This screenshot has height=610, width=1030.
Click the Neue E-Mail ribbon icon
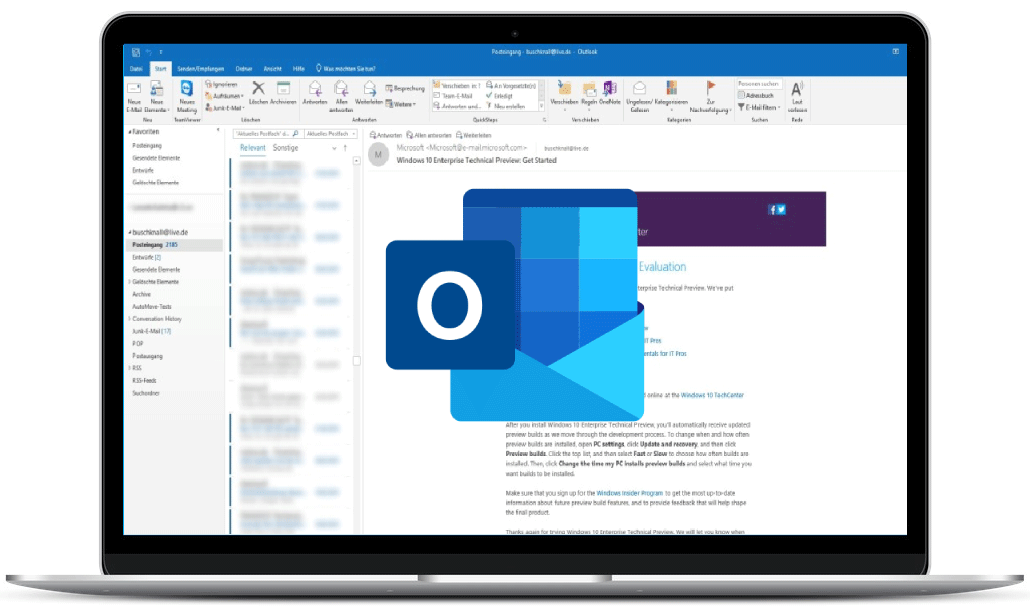coord(134,89)
